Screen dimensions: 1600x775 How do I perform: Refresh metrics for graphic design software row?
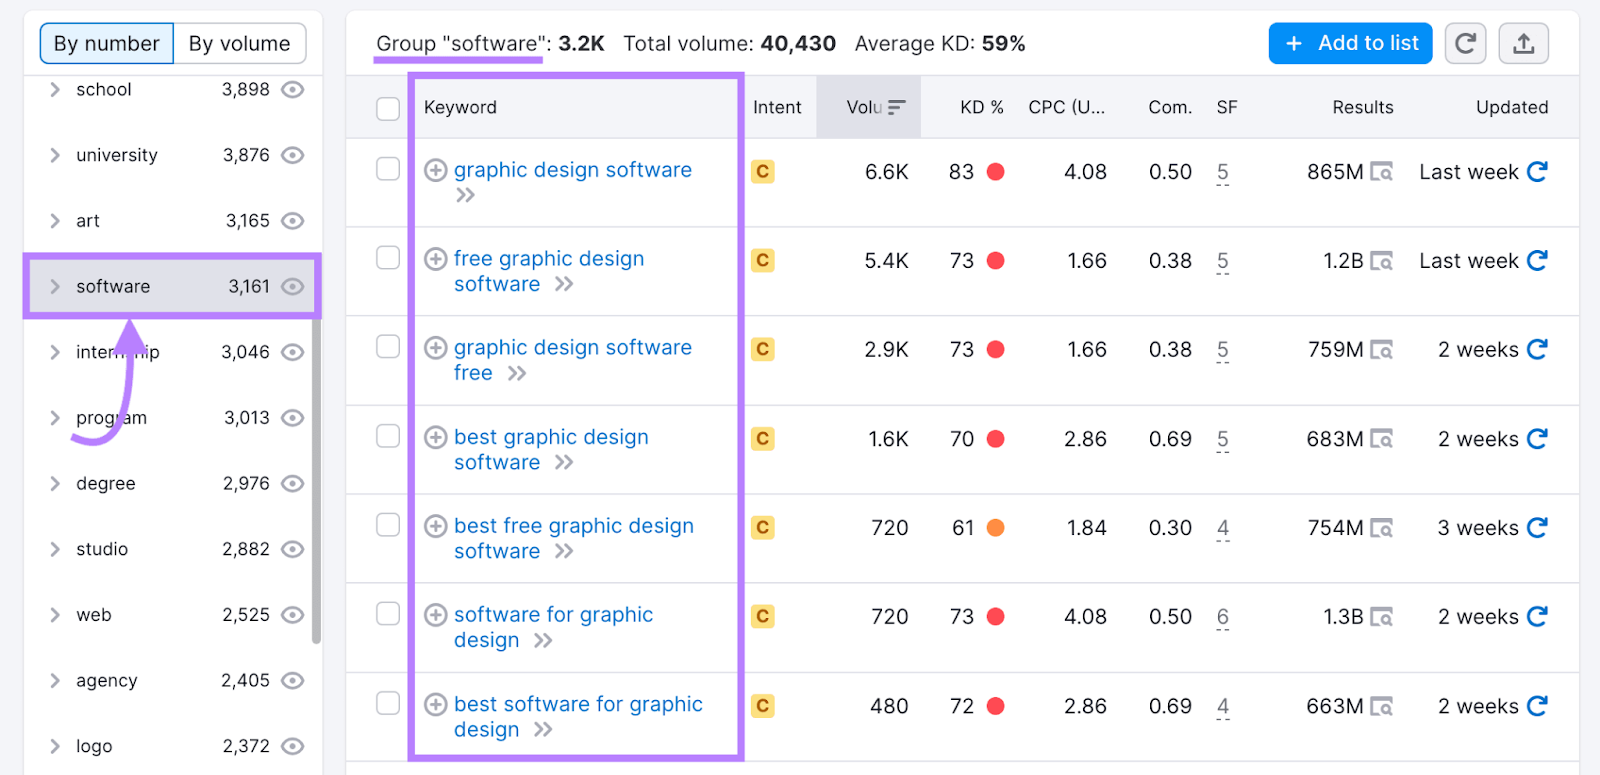[1537, 172]
